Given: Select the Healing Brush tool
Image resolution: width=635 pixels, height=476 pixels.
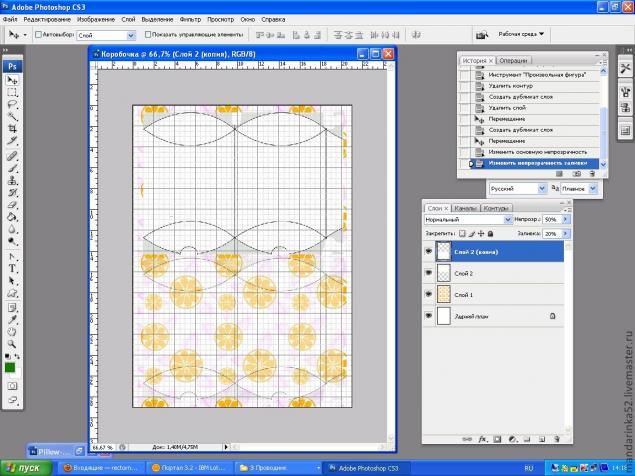Looking at the screenshot, I should tap(13, 156).
